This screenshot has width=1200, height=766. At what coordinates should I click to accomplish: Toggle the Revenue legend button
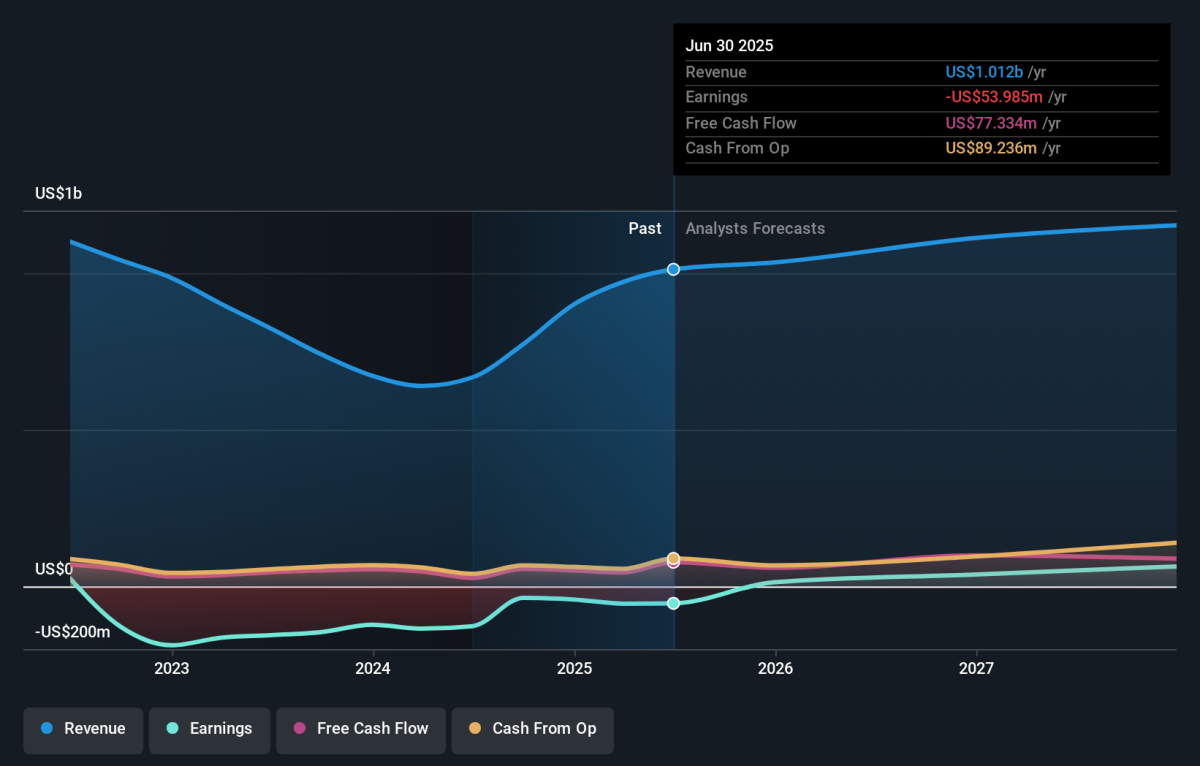click(84, 729)
